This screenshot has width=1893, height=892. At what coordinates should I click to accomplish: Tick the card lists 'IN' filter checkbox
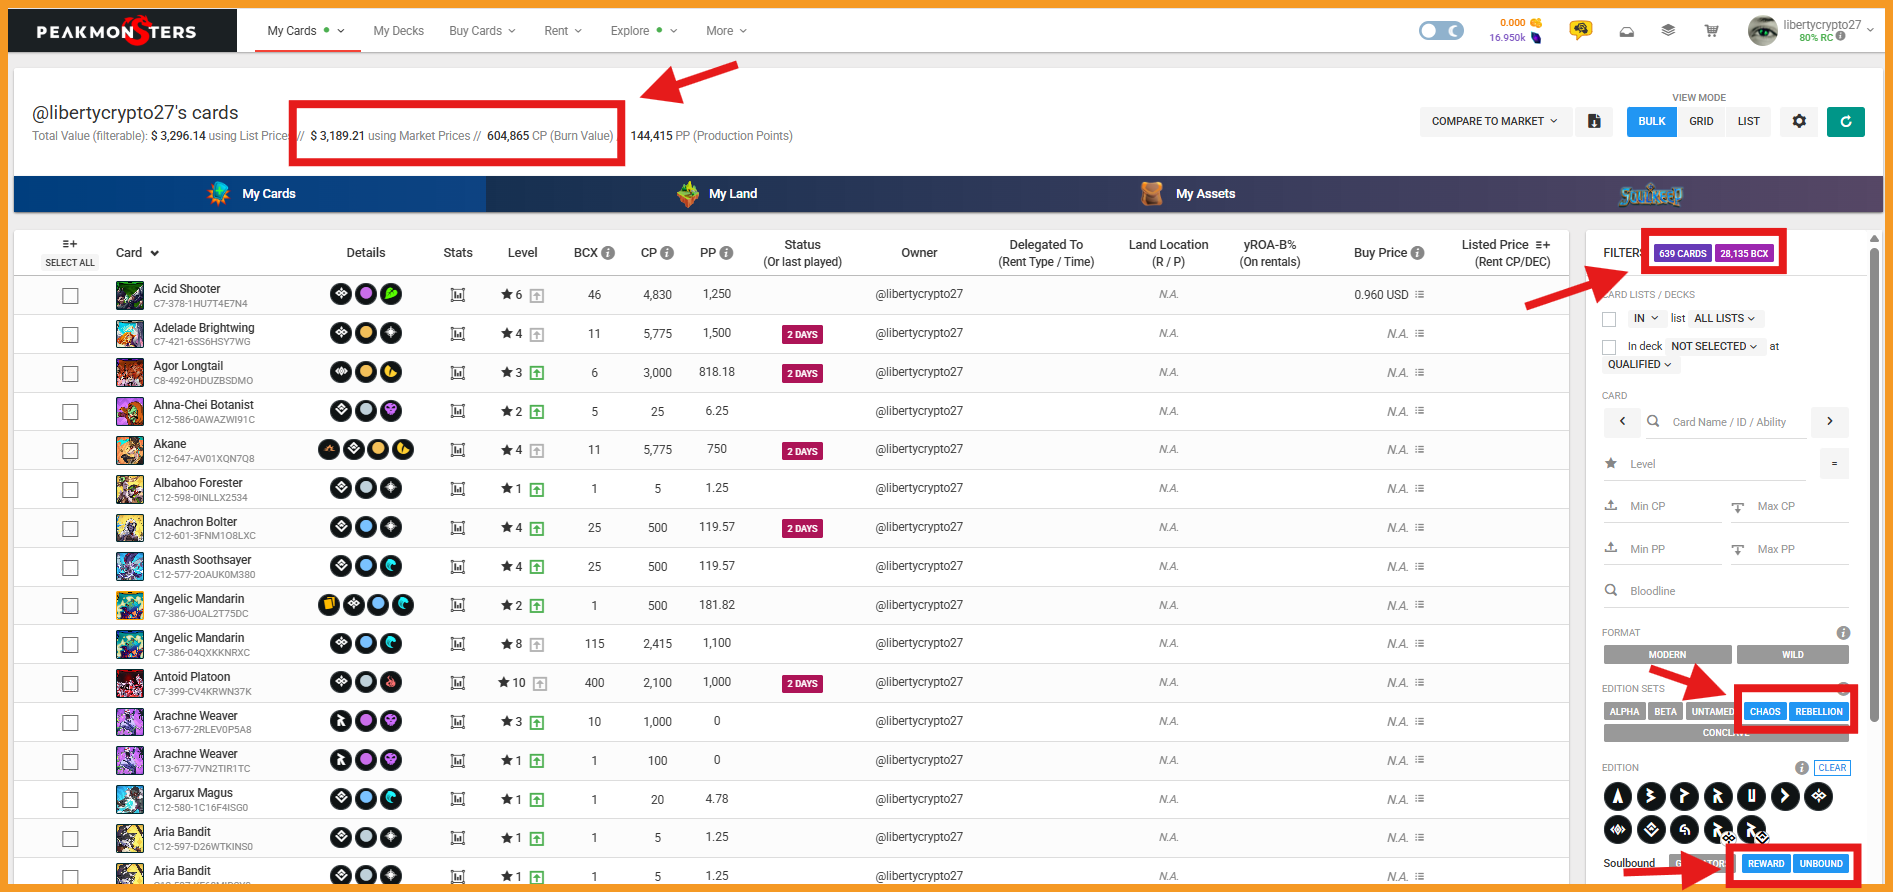coord(1609,319)
